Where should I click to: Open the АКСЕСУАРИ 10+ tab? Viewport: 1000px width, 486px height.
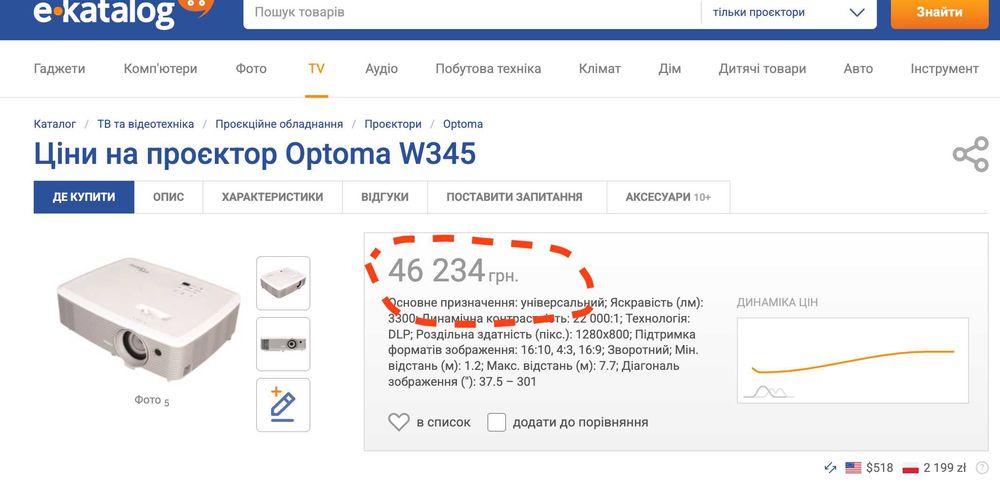point(668,197)
